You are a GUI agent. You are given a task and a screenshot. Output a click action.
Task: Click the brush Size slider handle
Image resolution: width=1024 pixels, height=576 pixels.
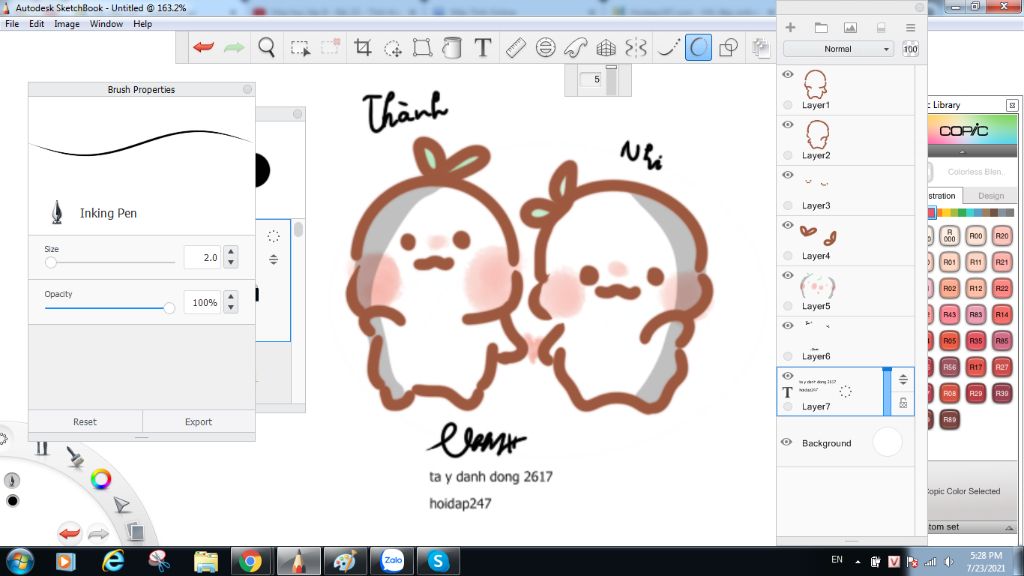pyautogui.click(x=51, y=263)
